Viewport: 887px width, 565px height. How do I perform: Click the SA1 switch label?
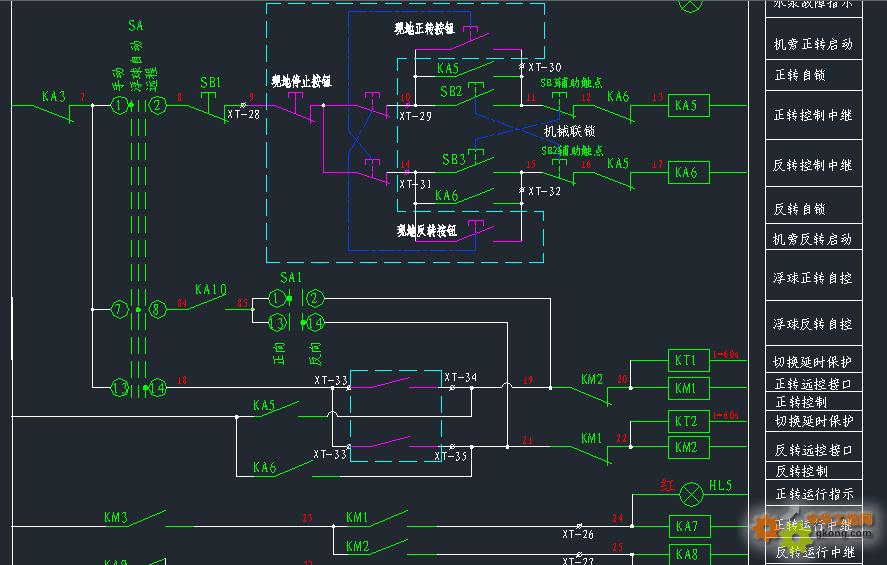291,278
